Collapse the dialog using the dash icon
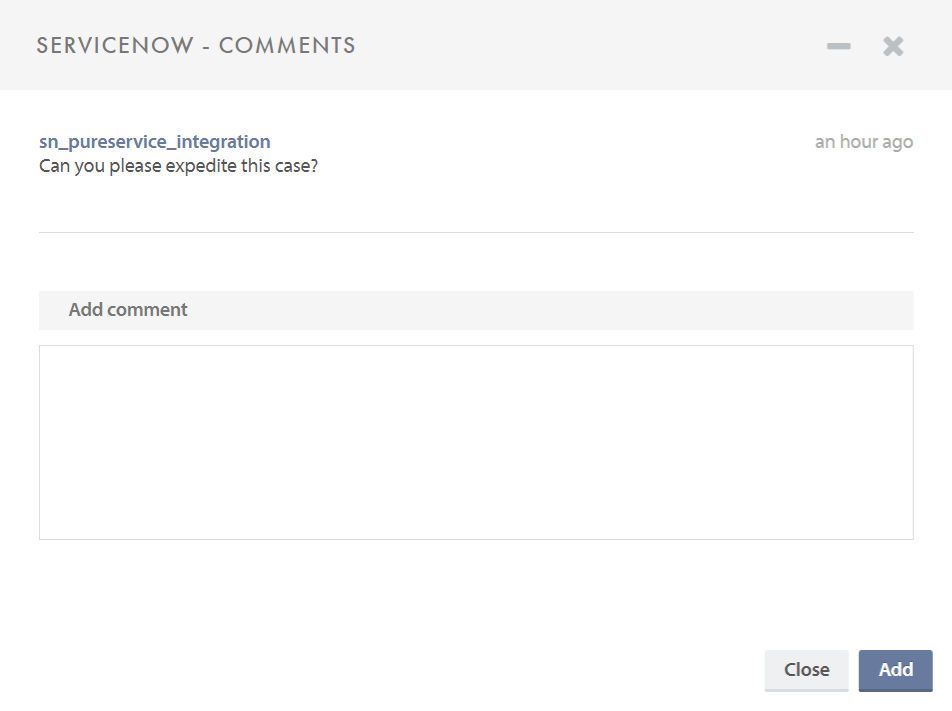The height and width of the screenshot is (711, 952). [x=838, y=46]
